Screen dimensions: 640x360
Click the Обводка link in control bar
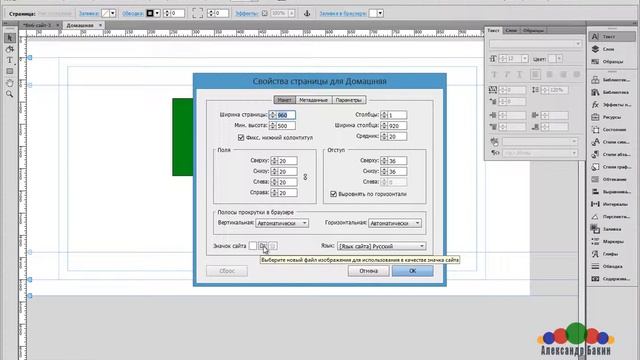point(133,13)
